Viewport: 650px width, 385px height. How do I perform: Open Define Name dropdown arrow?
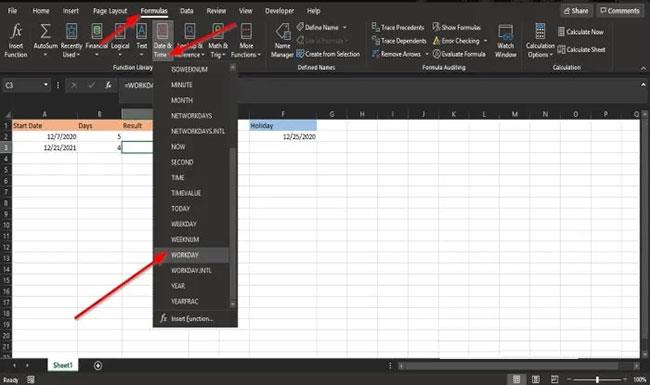click(345, 27)
